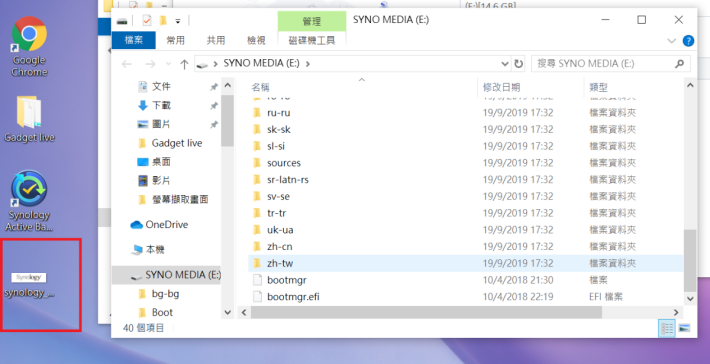The image size is (710, 364).
Task: Open OneDrive in navigation pane
Action: pos(159,225)
